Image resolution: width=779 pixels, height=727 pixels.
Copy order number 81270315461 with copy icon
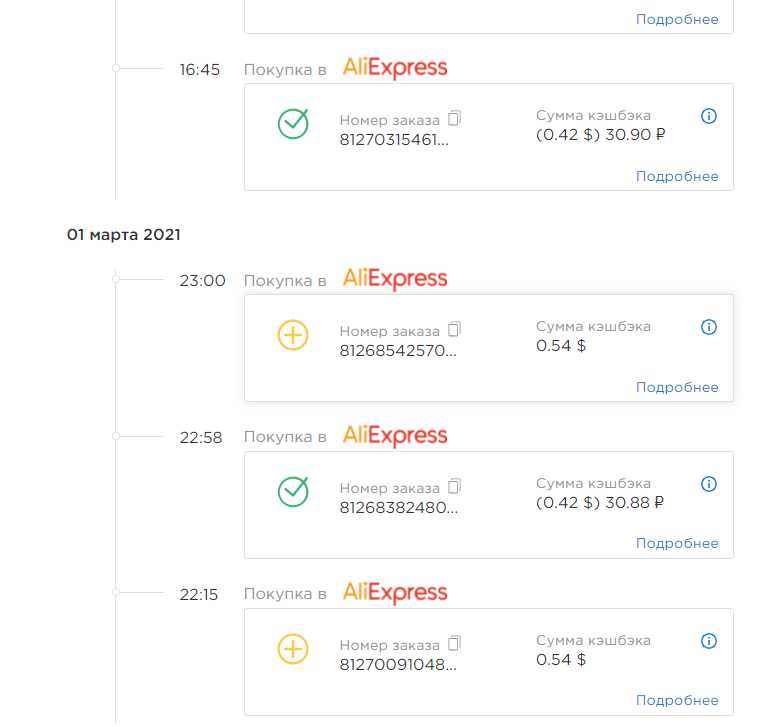[454, 118]
